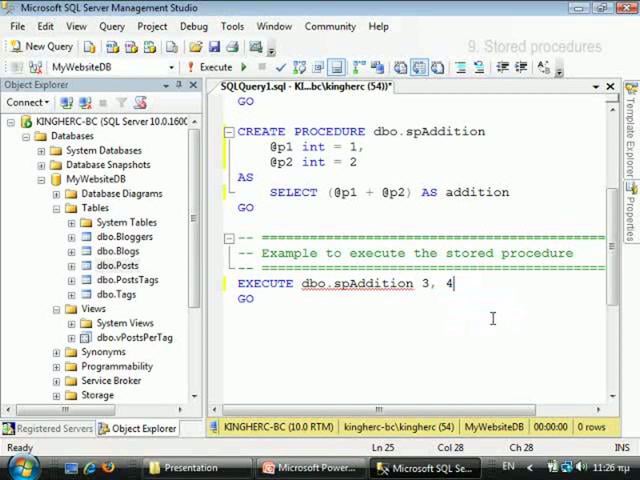
Task: Toggle Include Actual Execution Plan
Action: point(359,67)
